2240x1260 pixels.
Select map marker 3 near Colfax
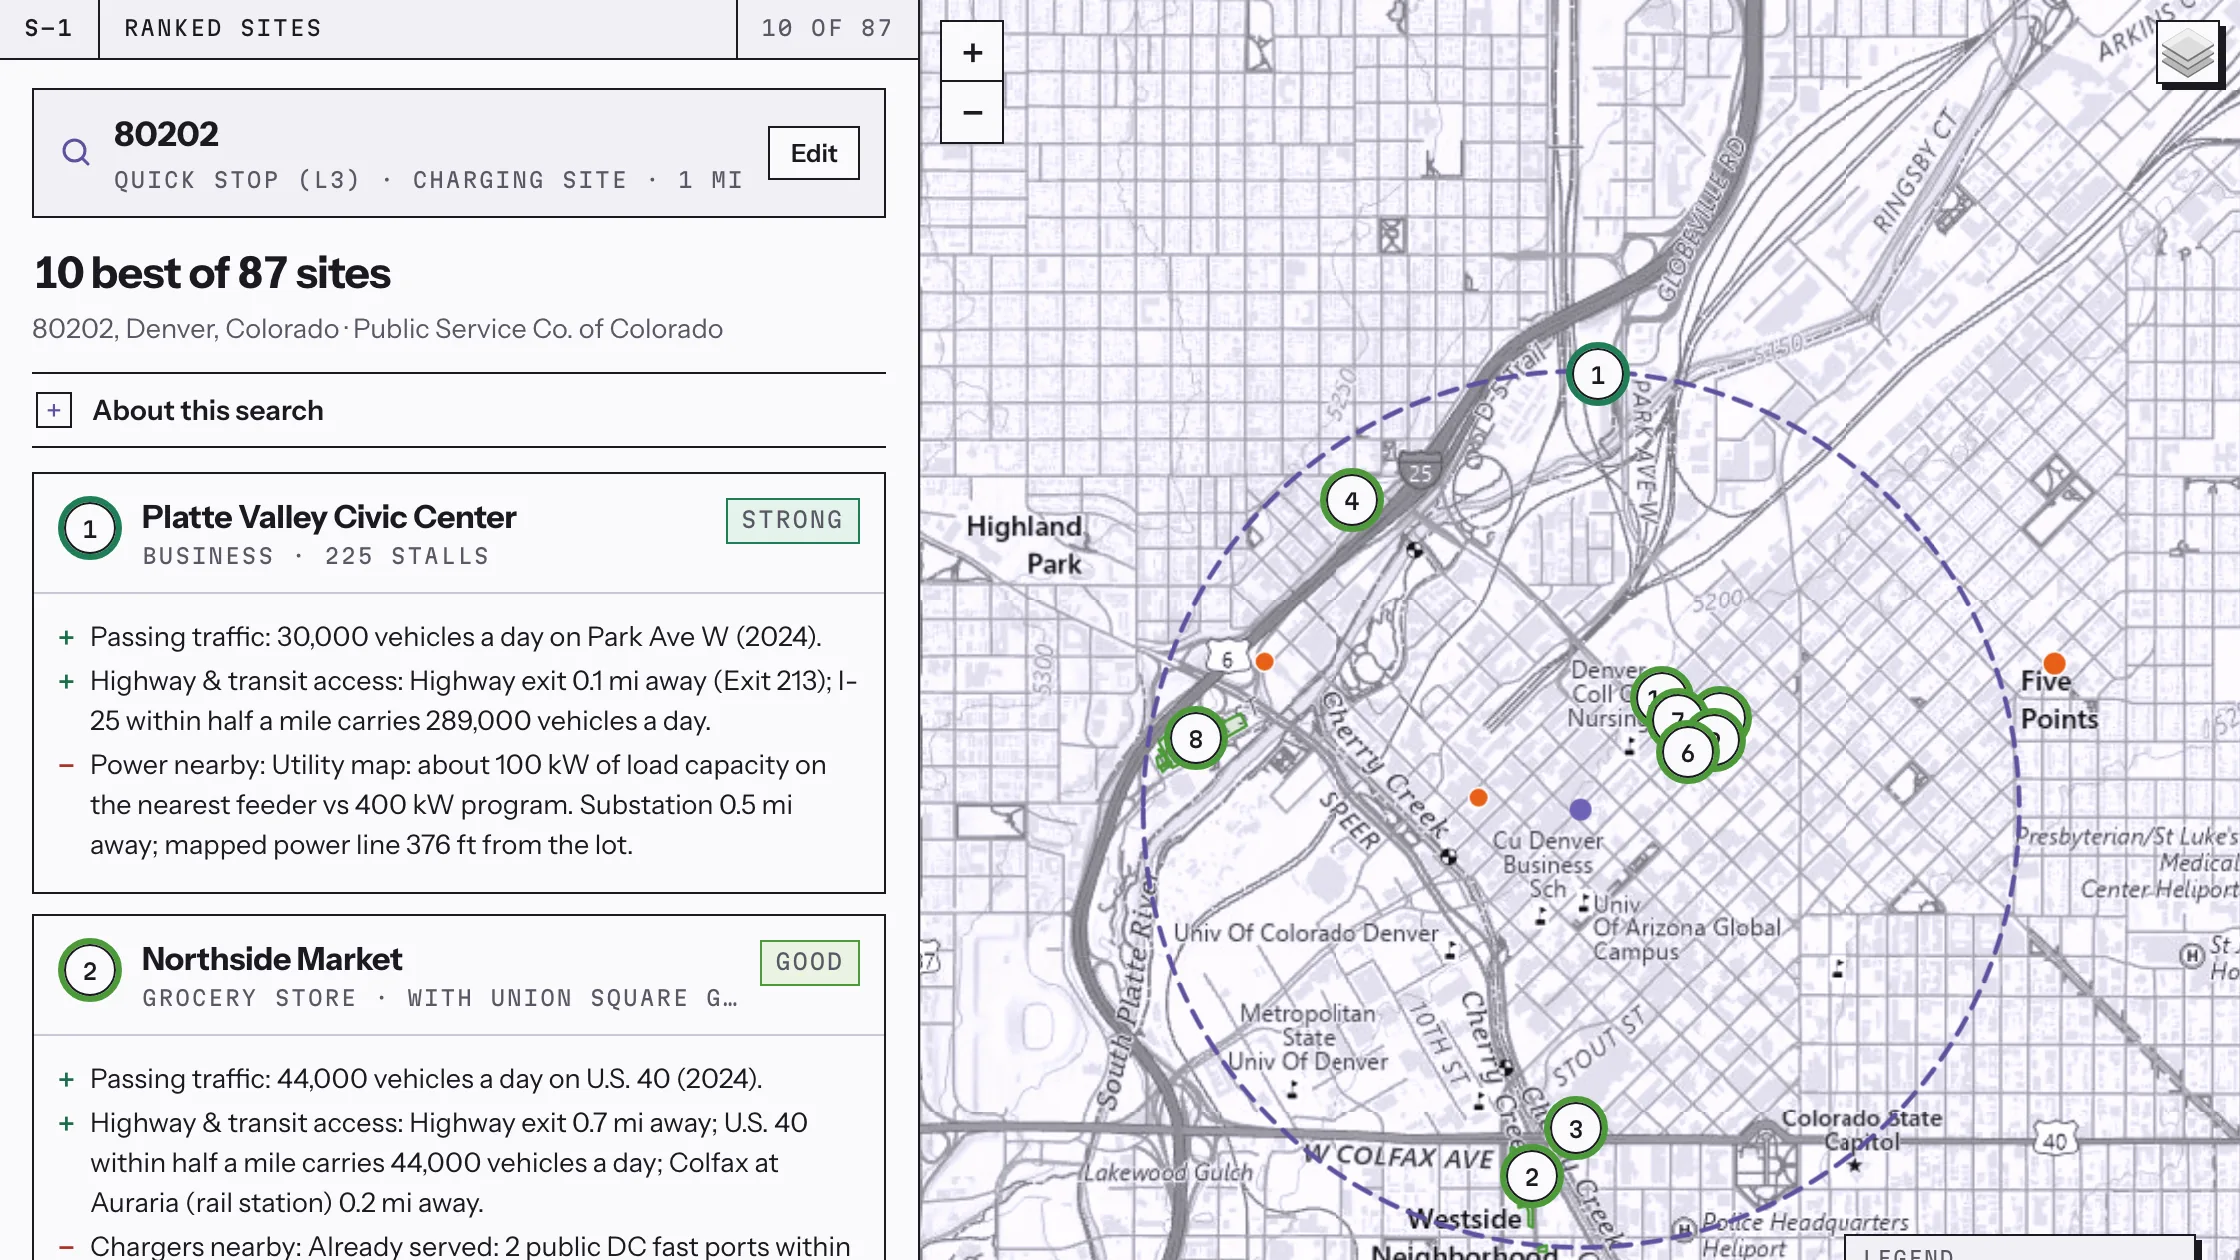(1575, 1129)
